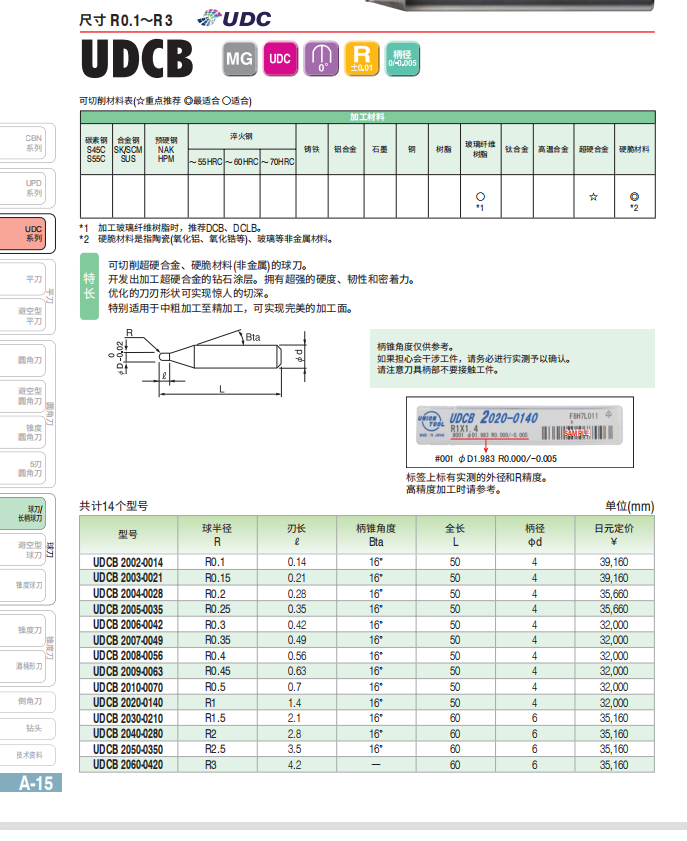Click the green 柄径 0/-0.005 icon
The image size is (687, 841).
tap(402, 58)
